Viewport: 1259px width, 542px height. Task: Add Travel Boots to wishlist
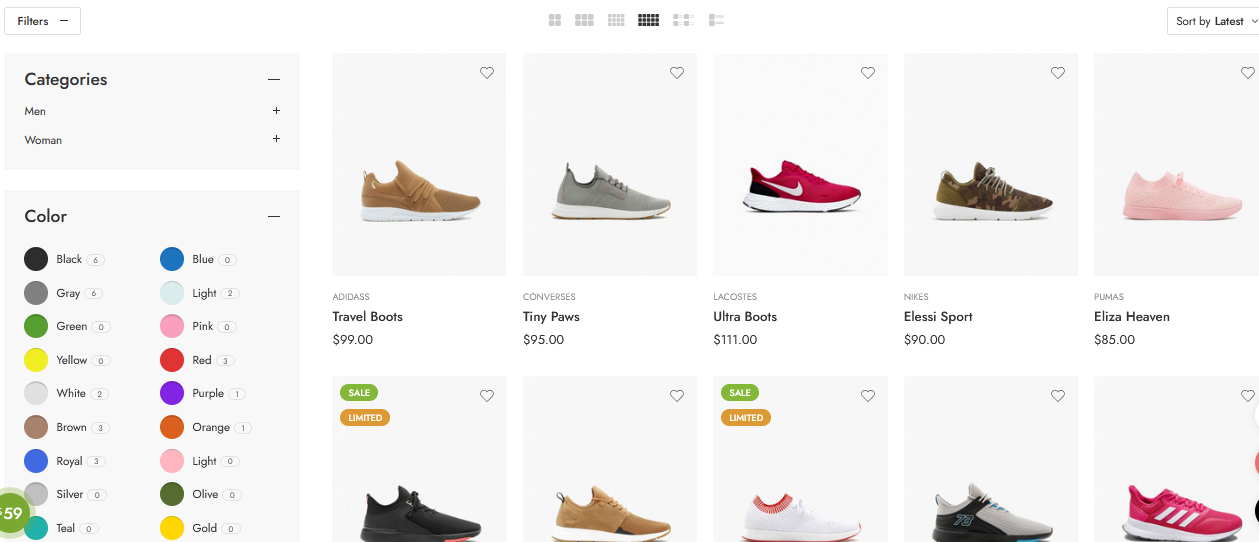tap(487, 73)
